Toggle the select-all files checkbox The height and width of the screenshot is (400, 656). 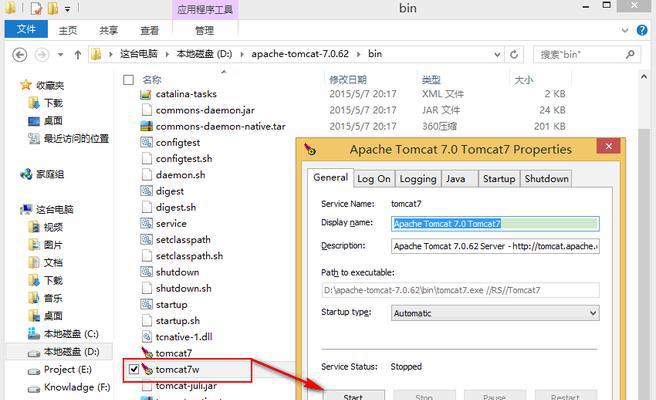click(128, 79)
